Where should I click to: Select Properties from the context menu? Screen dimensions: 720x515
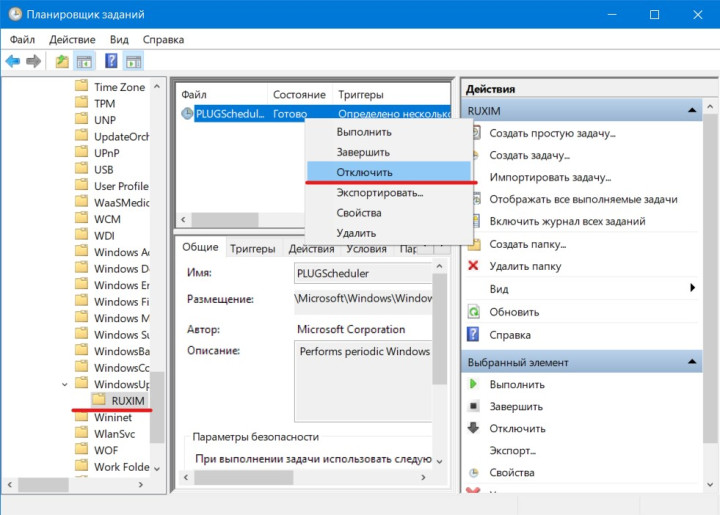click(359, 213)
